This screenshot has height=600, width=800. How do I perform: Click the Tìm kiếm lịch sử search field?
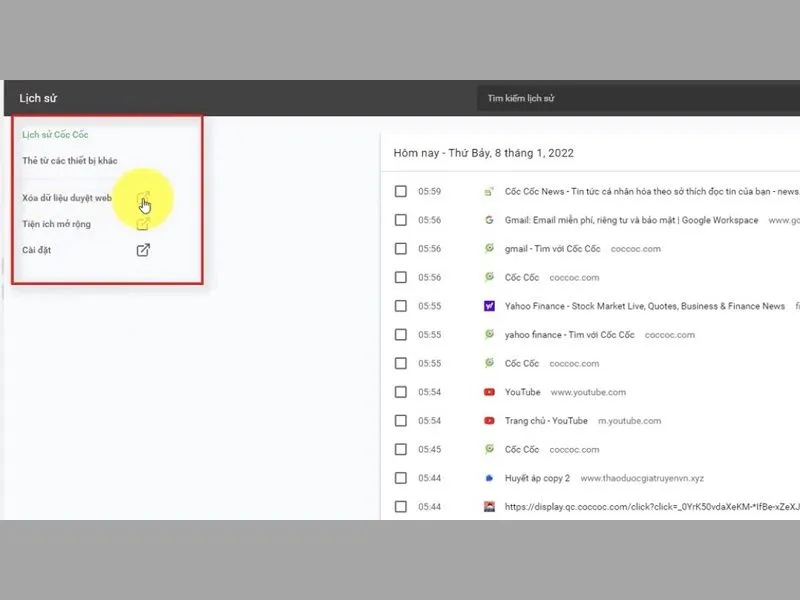point(638,98)
